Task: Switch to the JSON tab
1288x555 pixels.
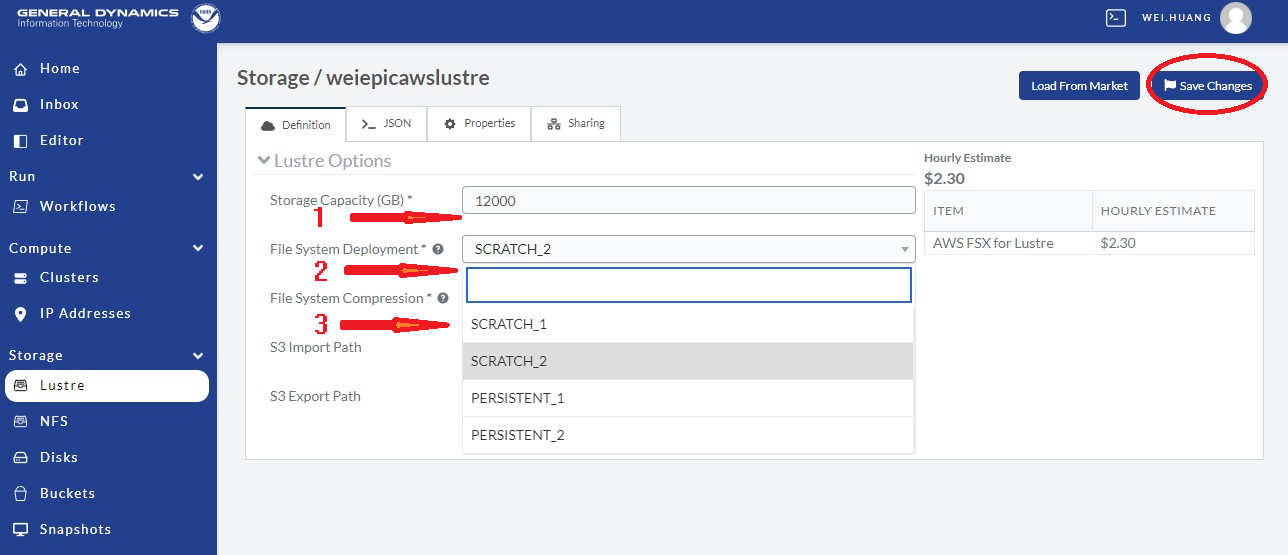Action: (386, 124)
